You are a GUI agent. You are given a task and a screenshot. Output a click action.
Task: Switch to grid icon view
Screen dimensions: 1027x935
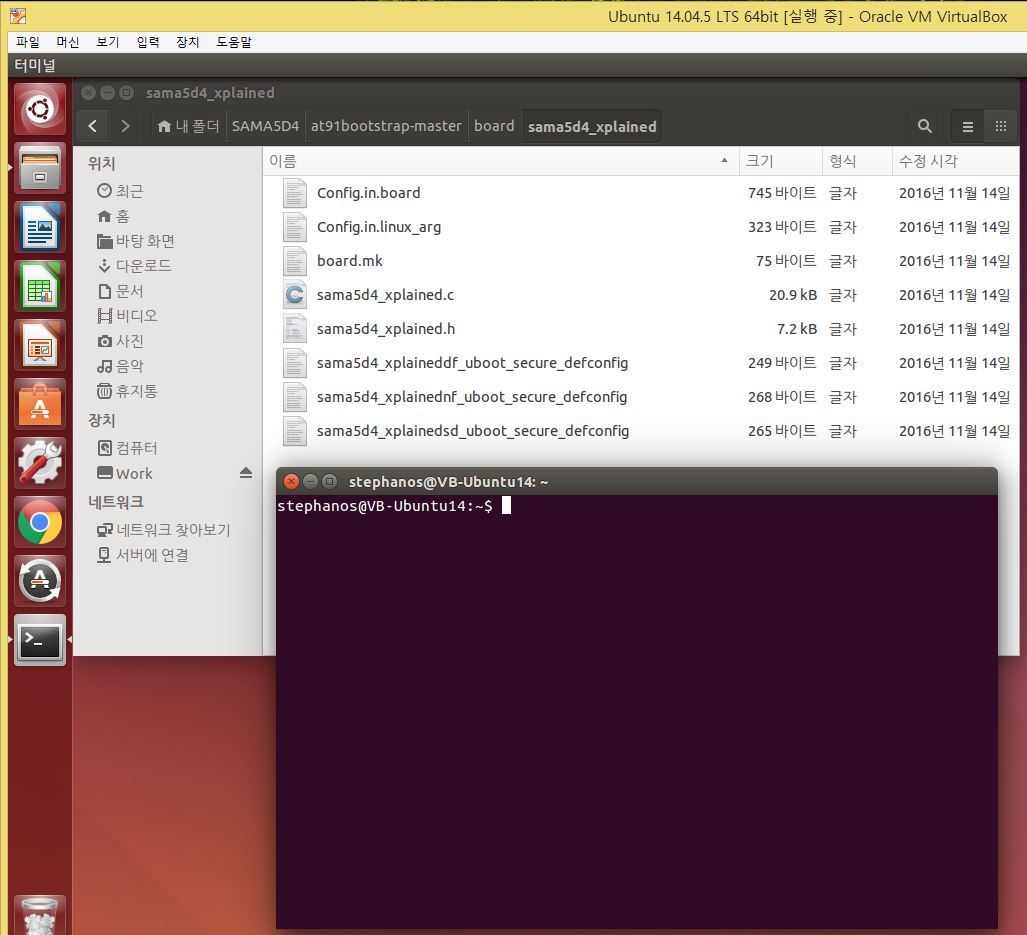[1000, 126]
